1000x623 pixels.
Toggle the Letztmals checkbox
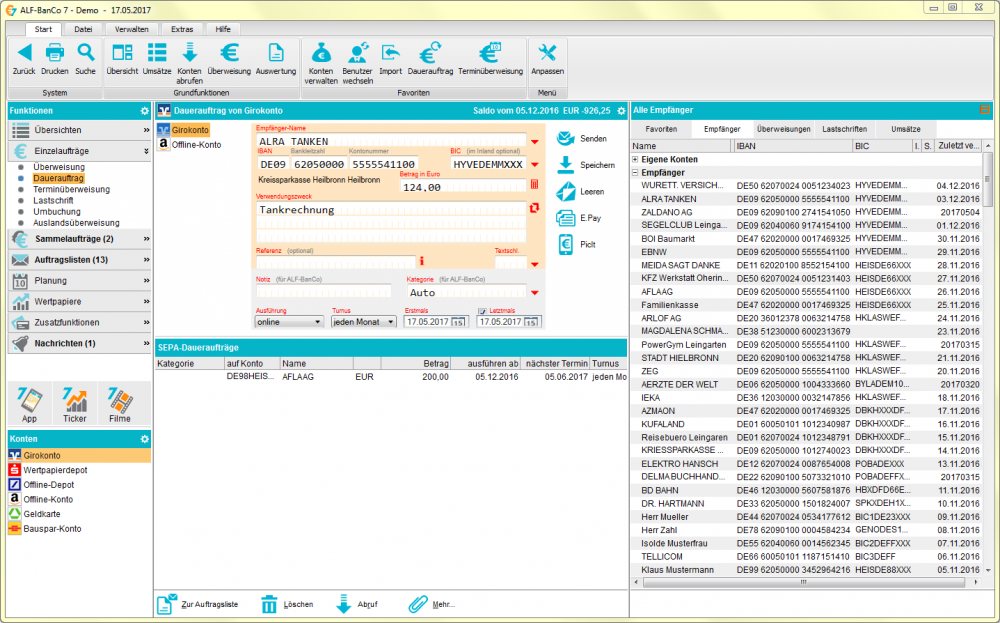pyautogui.click(x=482, y=311)
